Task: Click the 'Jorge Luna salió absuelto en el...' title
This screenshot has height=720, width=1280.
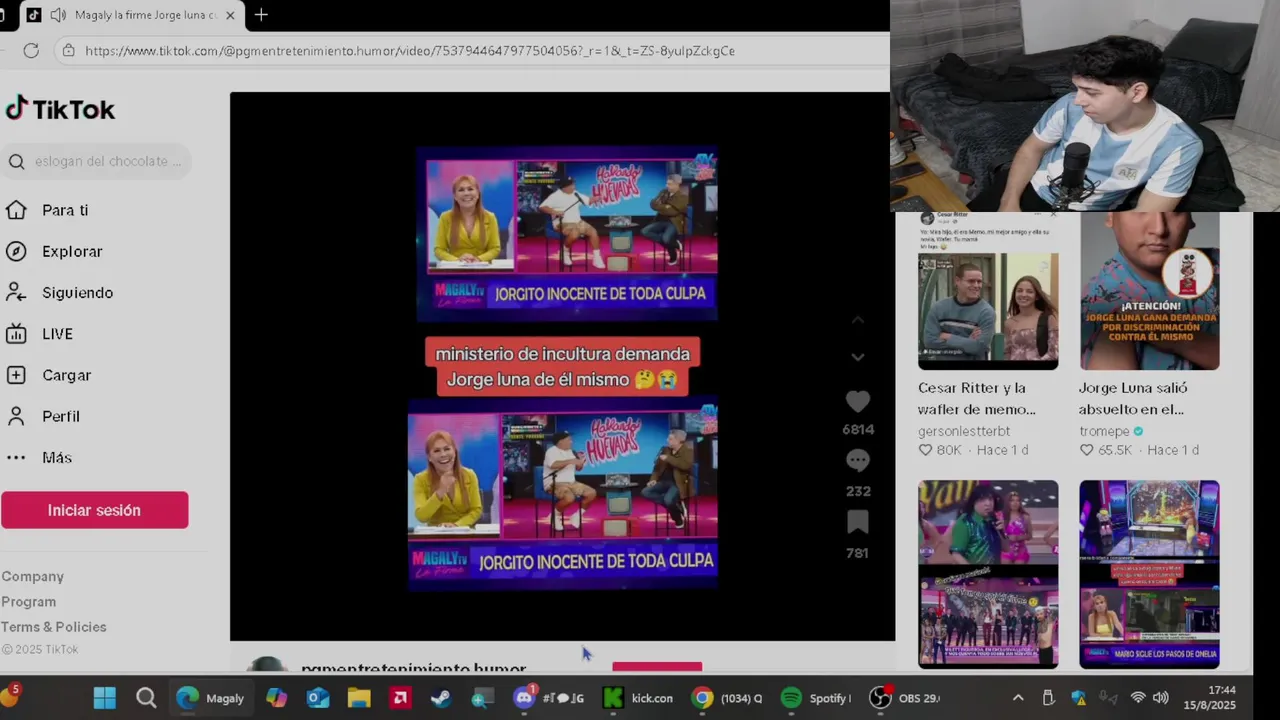Action: click(1133, 398)
